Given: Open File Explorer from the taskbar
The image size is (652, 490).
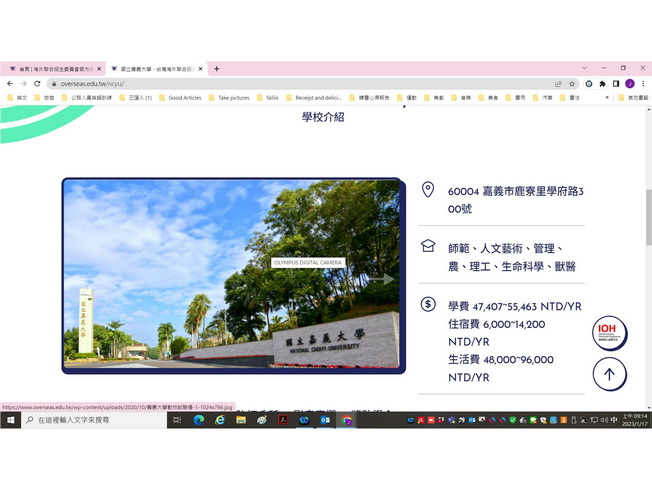Looking at the screenshot, I should [x=241, y=420].
